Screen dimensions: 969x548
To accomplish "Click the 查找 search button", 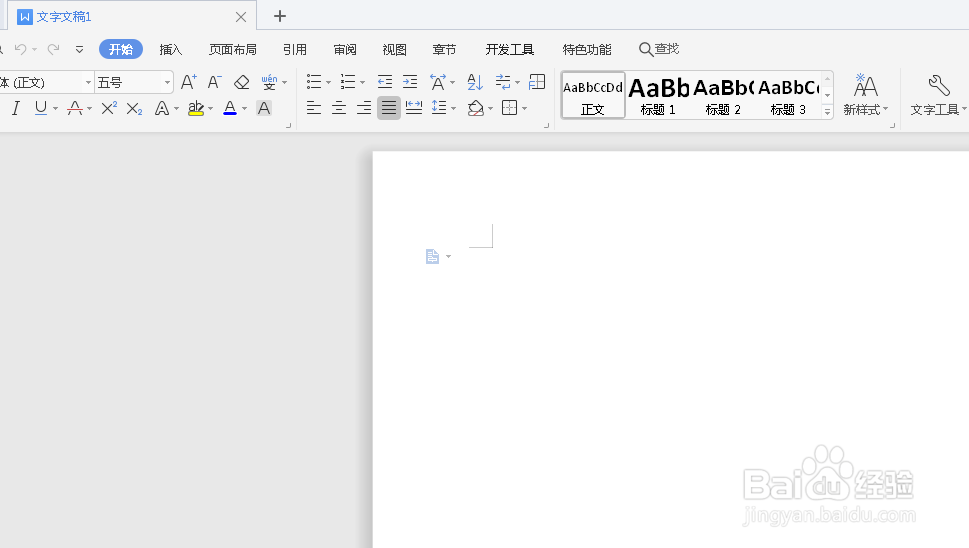I will 659,49.
